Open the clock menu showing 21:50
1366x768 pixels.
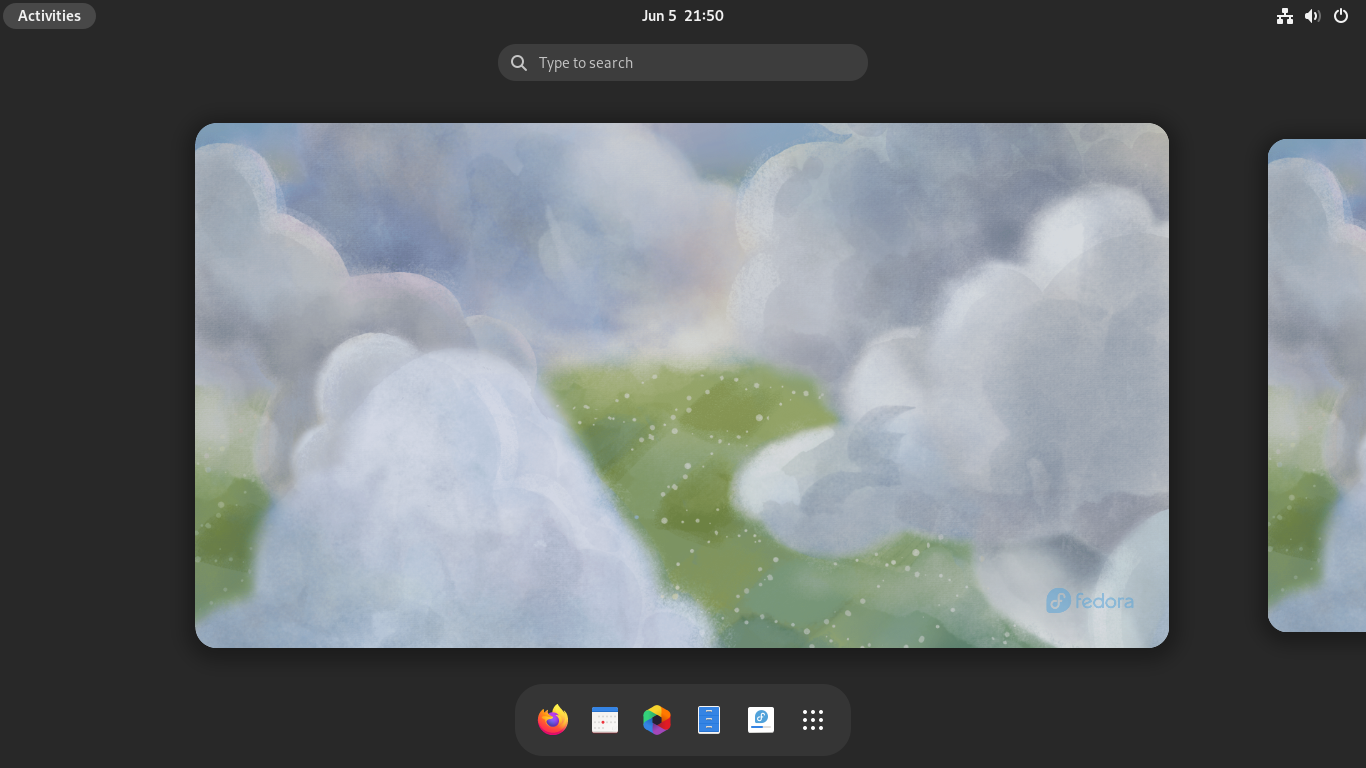(x=704, y=16)
